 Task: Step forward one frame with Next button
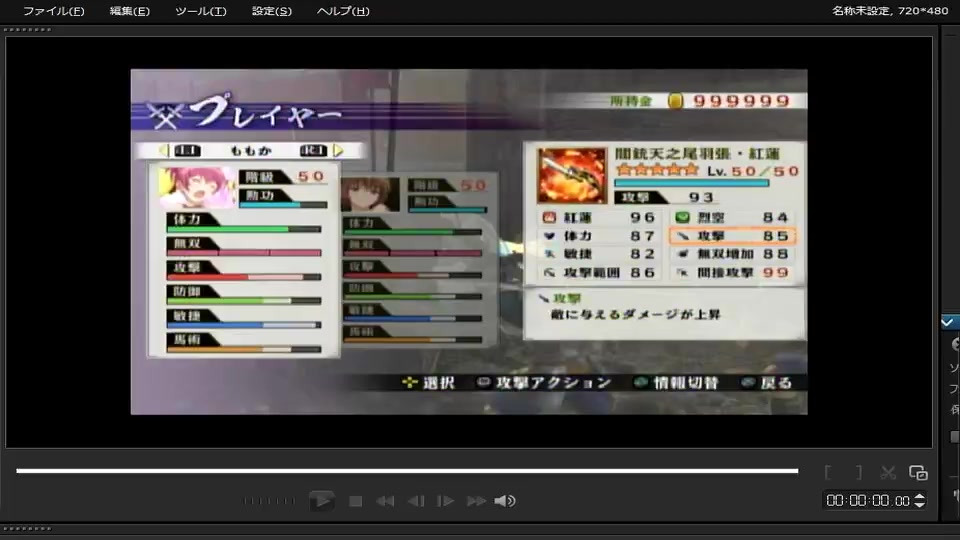(x=445, y=501)
